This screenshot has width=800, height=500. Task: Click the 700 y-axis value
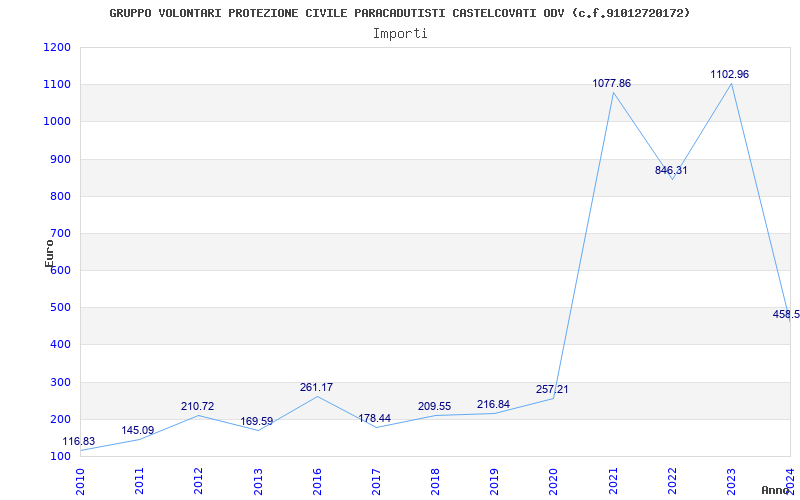point(61,234)
